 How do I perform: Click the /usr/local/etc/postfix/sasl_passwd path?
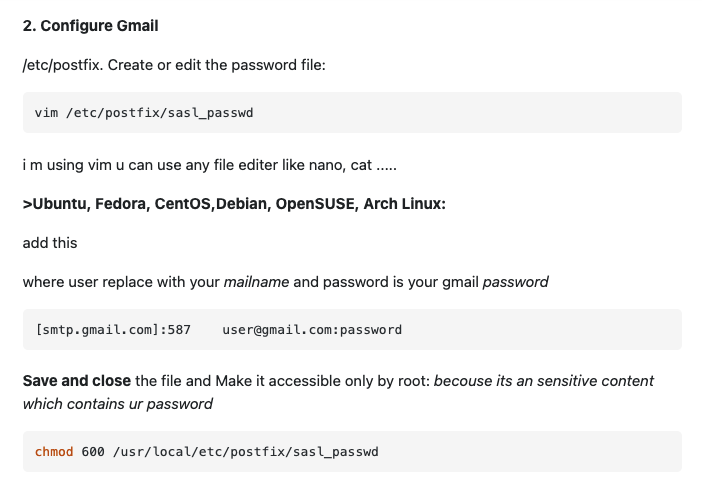tap(246, 451)
